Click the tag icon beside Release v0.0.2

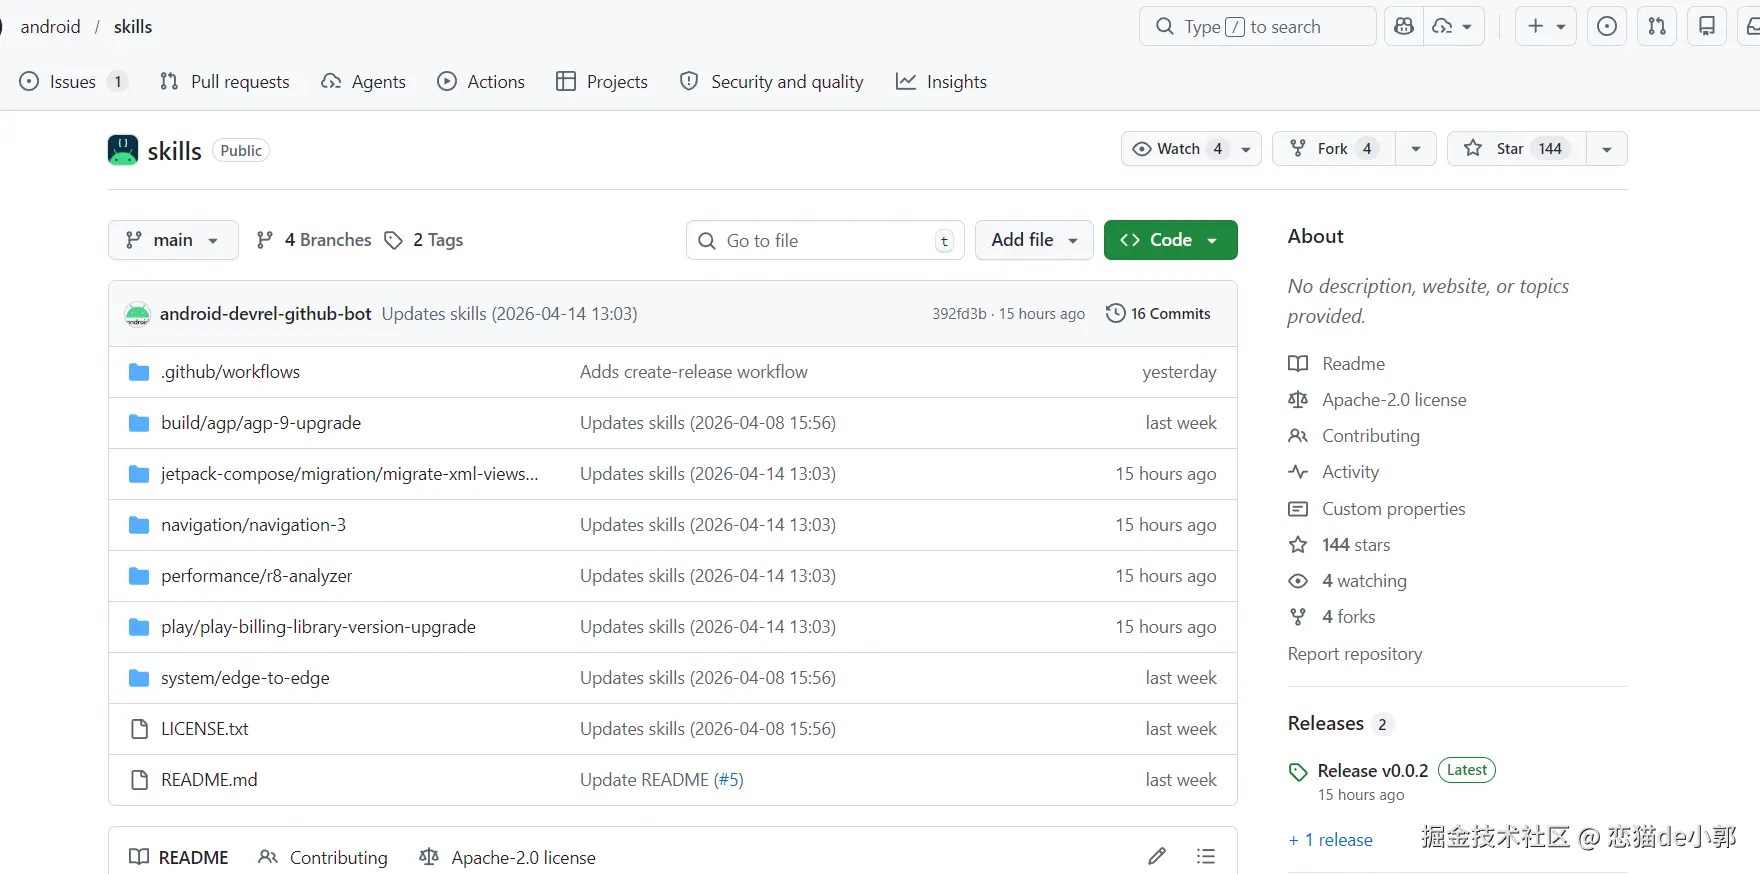(1298, 772)
